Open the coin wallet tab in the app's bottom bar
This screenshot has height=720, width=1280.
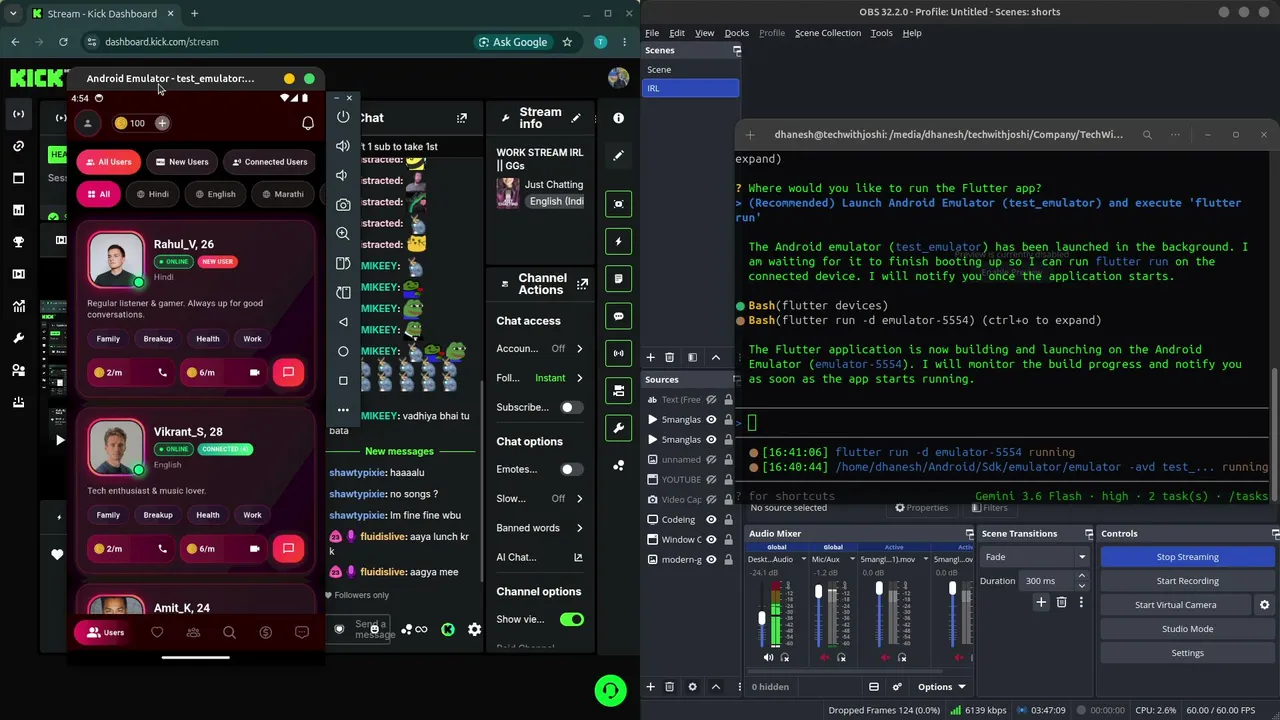point(265,632)
